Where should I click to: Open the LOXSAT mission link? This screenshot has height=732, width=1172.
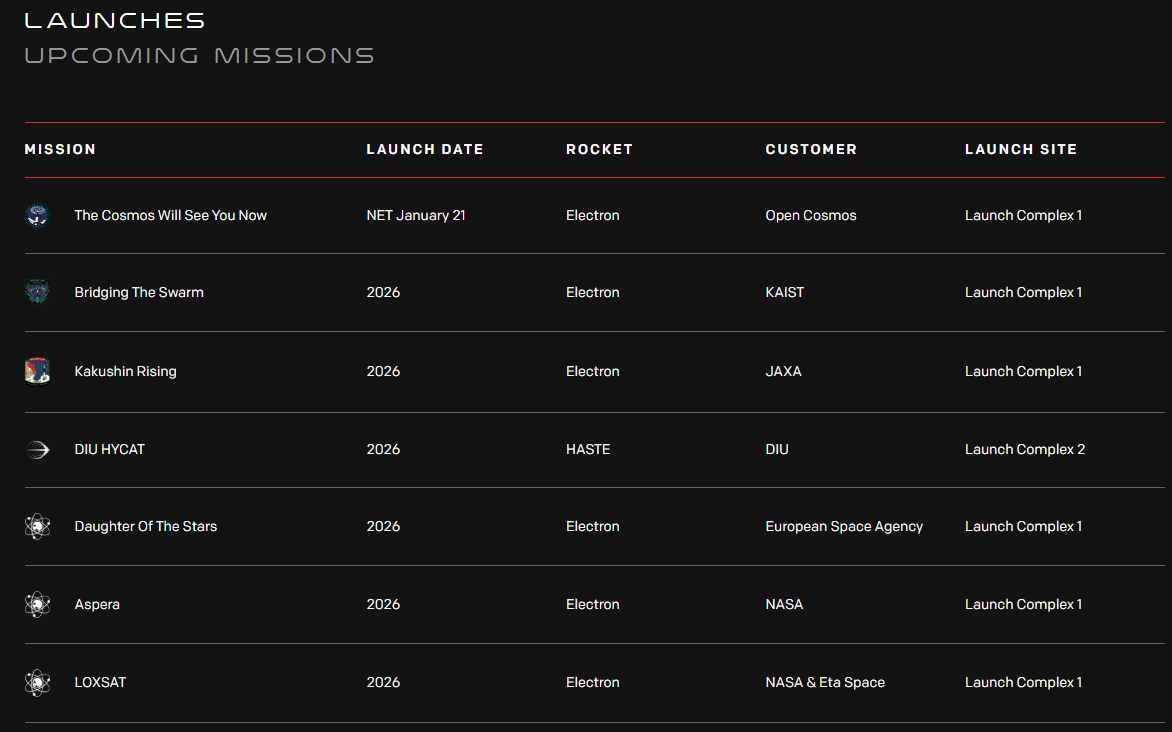[x=100, y=682]
